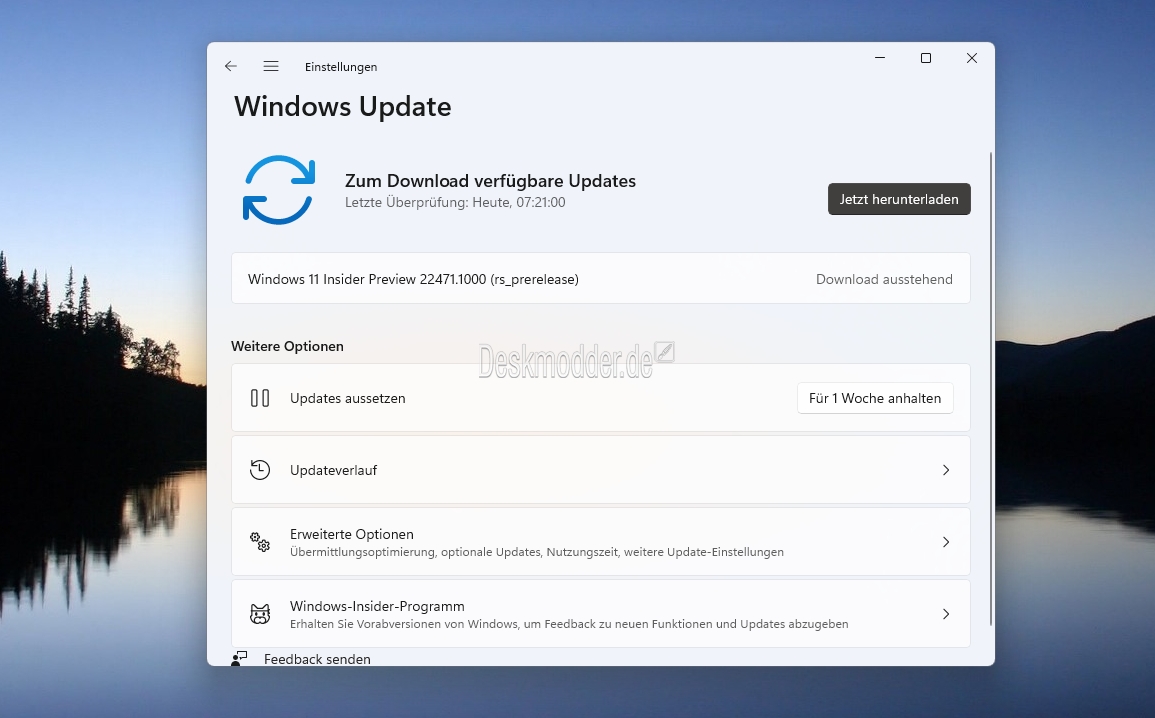Start download with Jetzt herunterladen

[899, 199]
